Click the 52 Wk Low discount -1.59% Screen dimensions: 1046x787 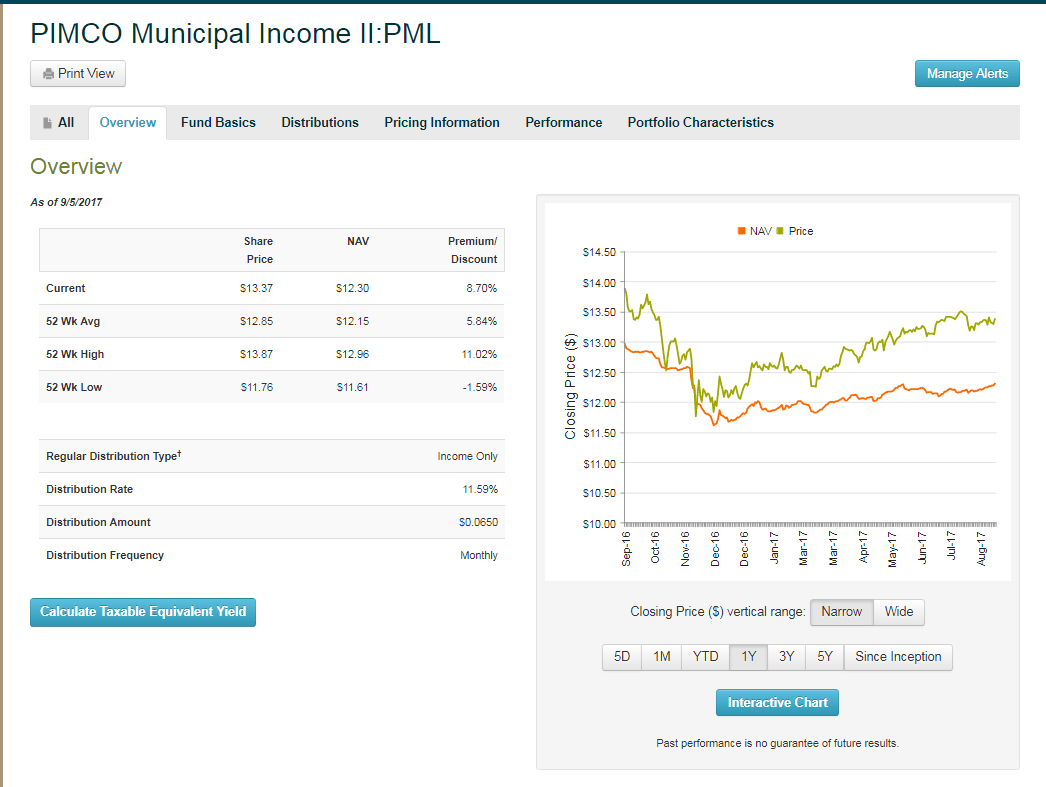coord(480,387)
